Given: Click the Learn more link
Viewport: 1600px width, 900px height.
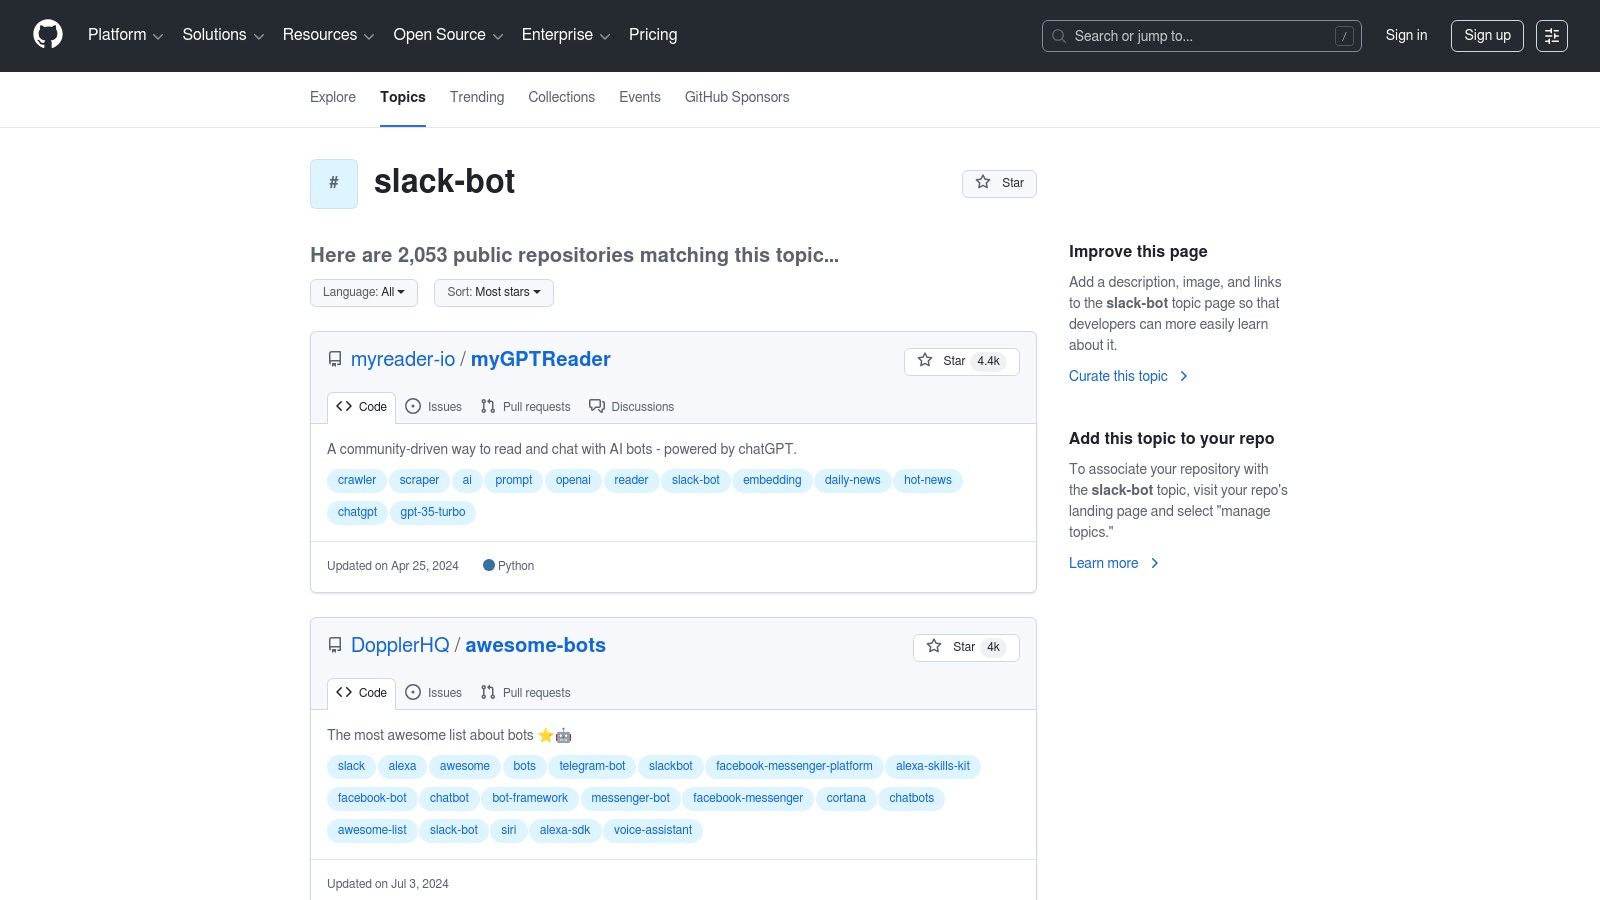Looking at the screenshot, I should point(1113,563).
